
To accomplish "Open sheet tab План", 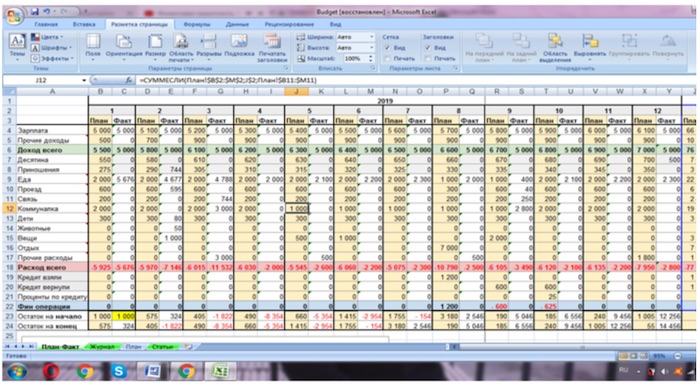I will pyautogui.click(x=133, y=347).
